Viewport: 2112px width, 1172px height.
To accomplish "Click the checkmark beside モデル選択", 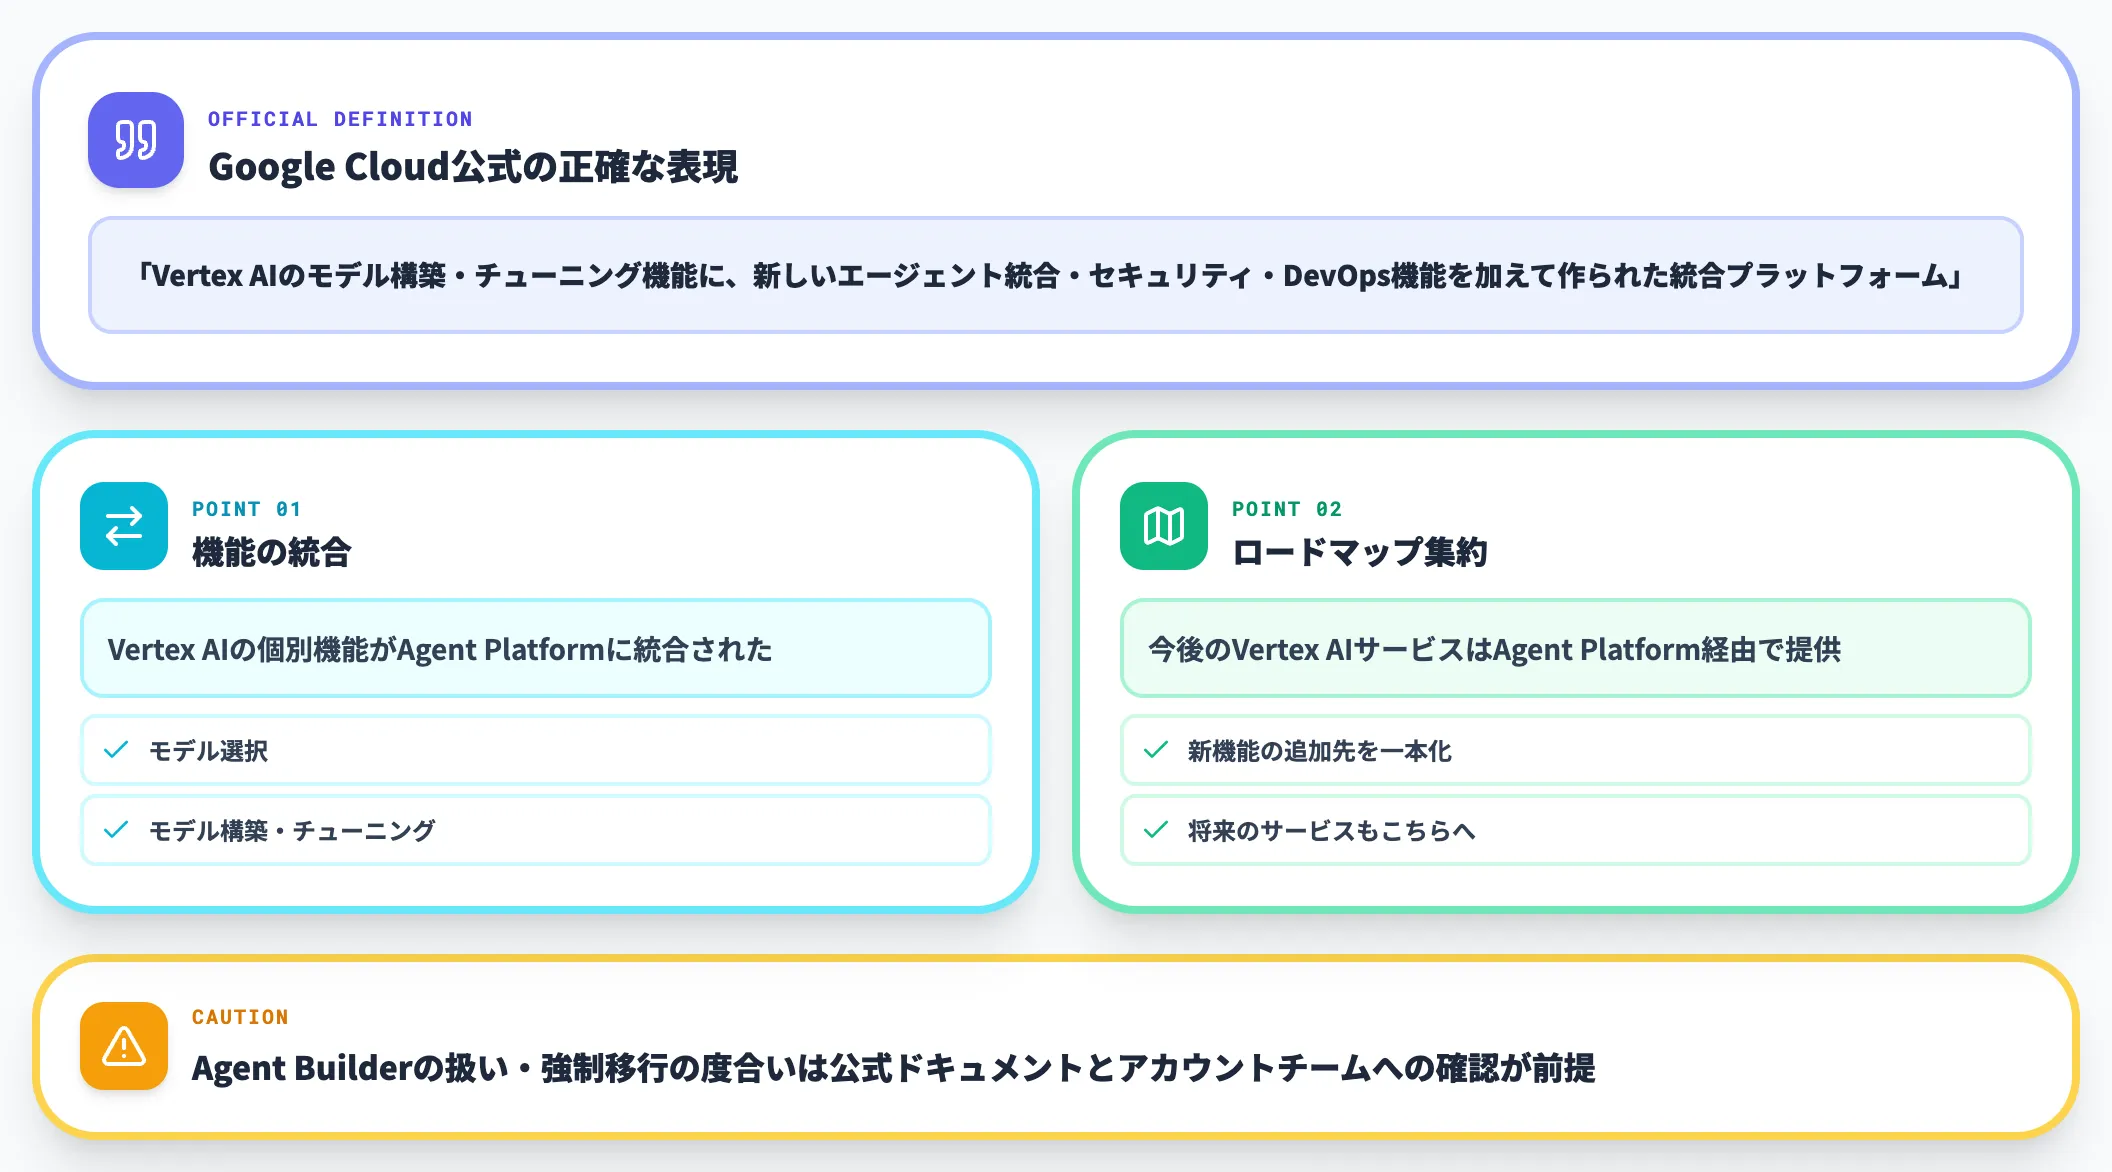I will (115, 750).
